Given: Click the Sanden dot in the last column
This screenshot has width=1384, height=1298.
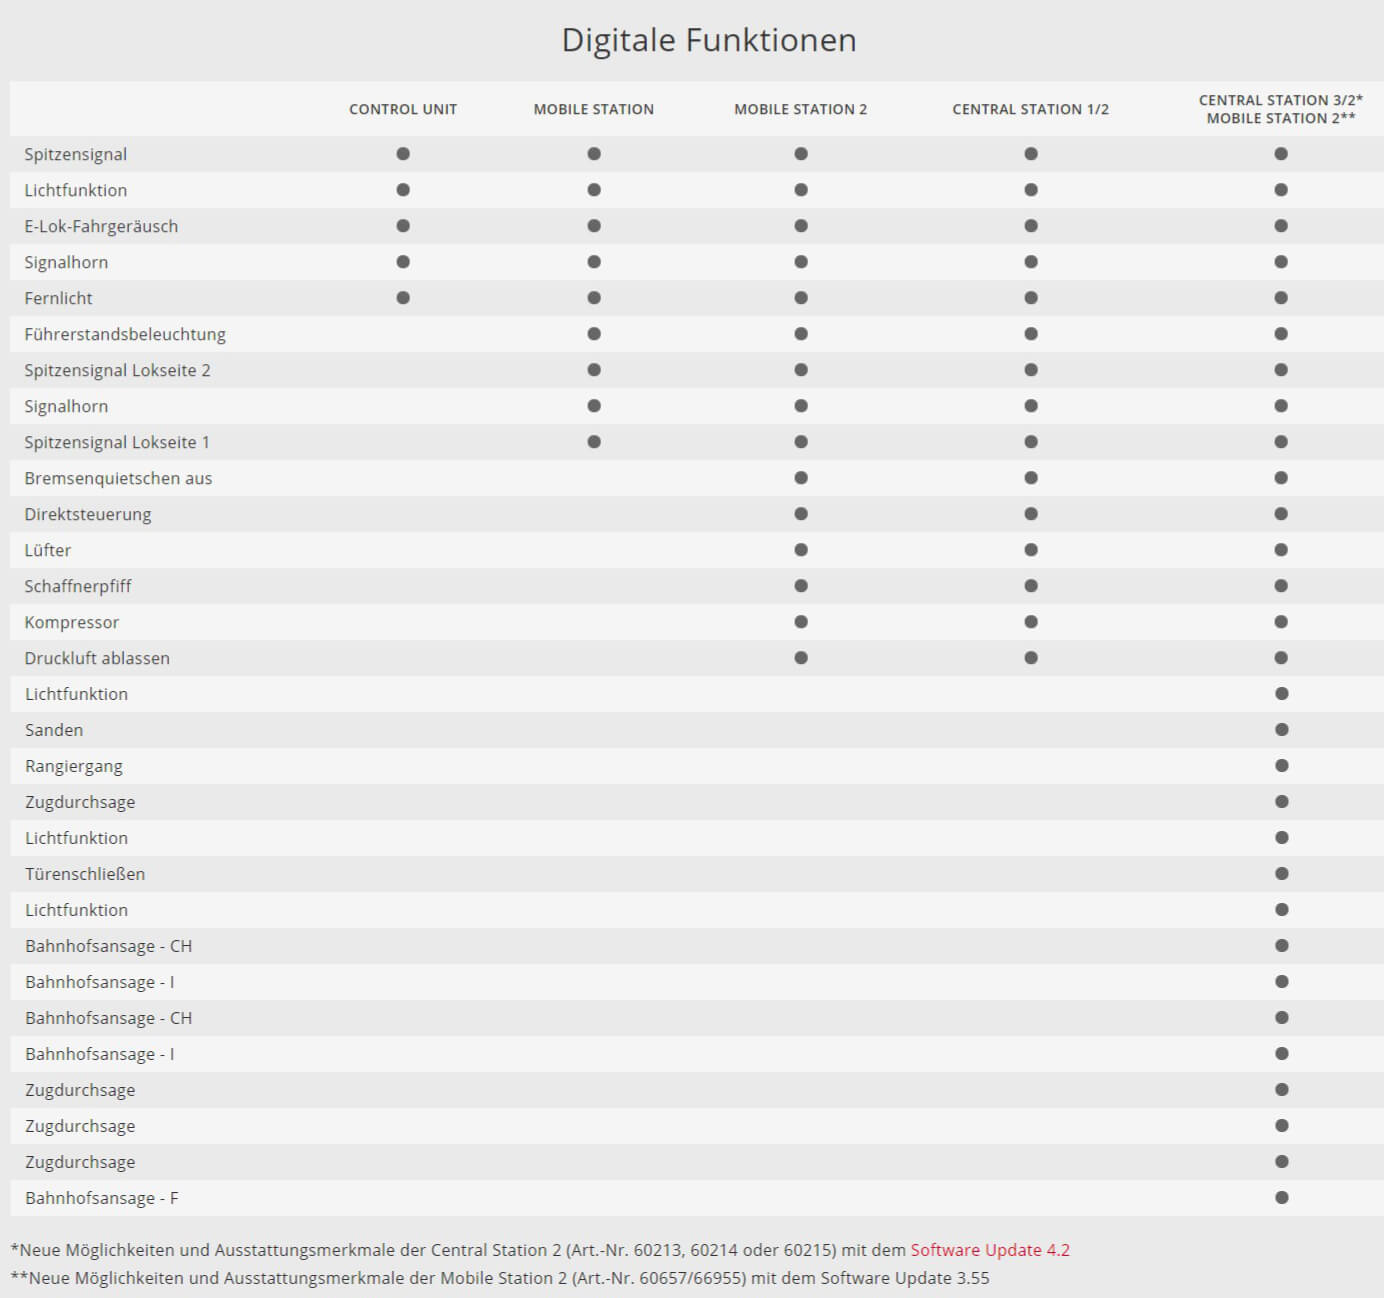Looking at the screenshot, I should 1281,730.
